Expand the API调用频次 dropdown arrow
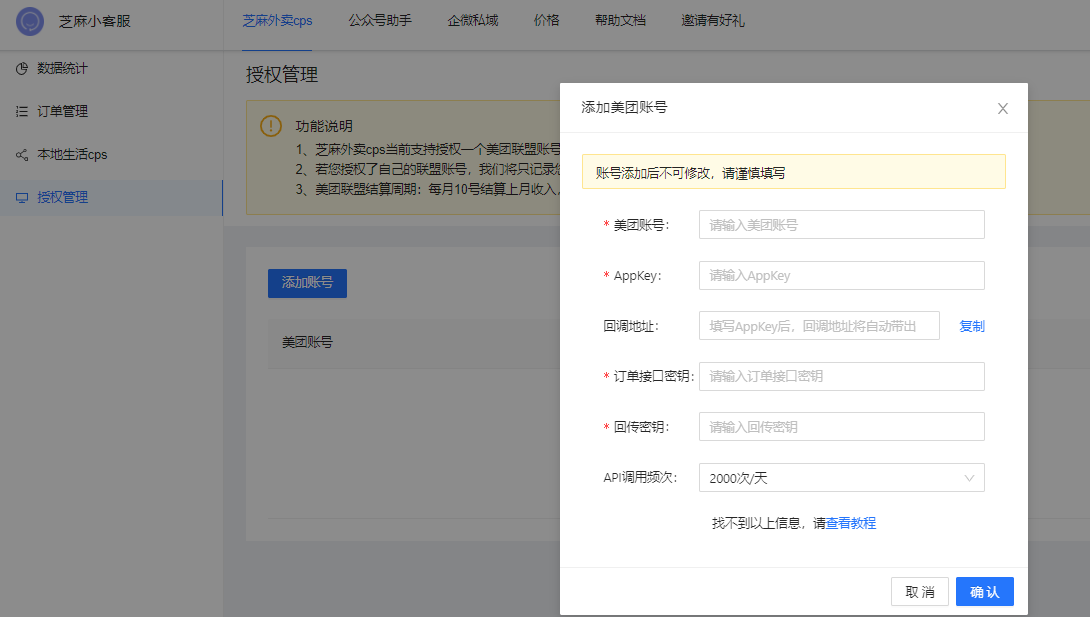The image size is (1090, 617). 969,478
